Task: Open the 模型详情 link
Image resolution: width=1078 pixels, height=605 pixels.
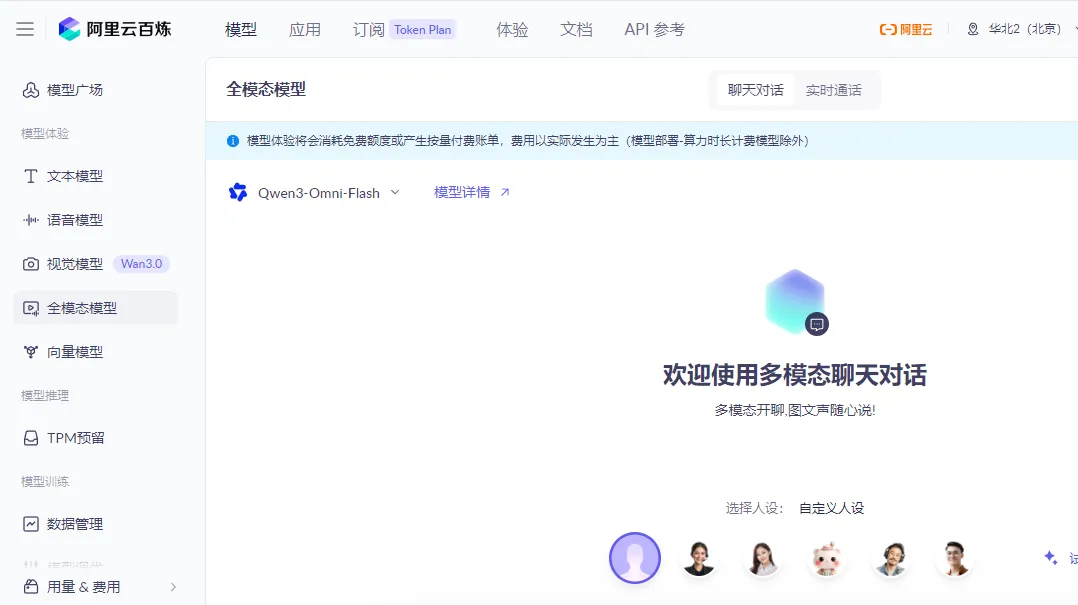Action: point(462,192)
